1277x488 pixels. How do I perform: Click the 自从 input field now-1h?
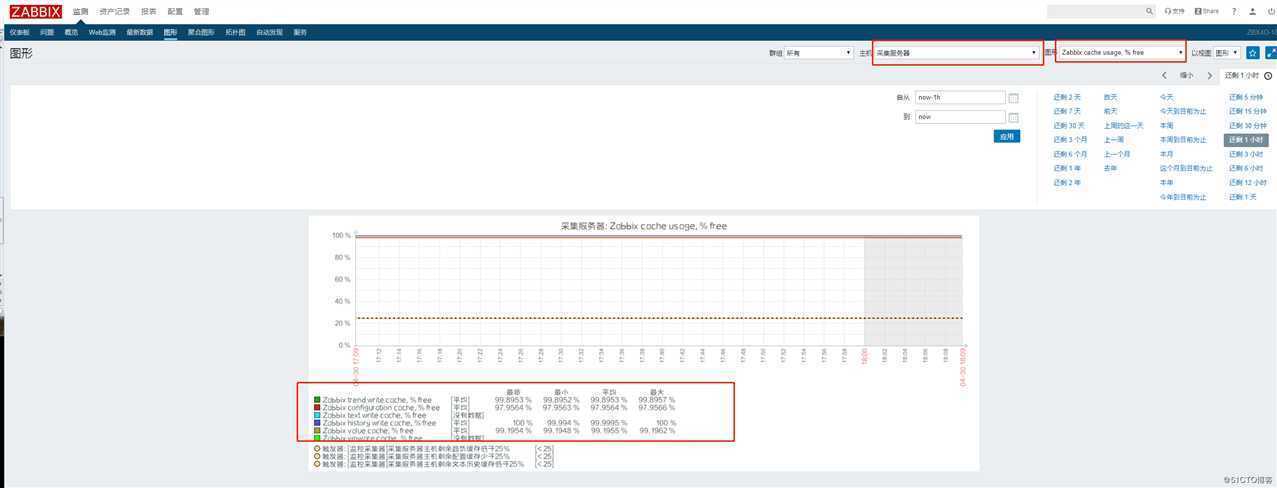click(960, 98)
